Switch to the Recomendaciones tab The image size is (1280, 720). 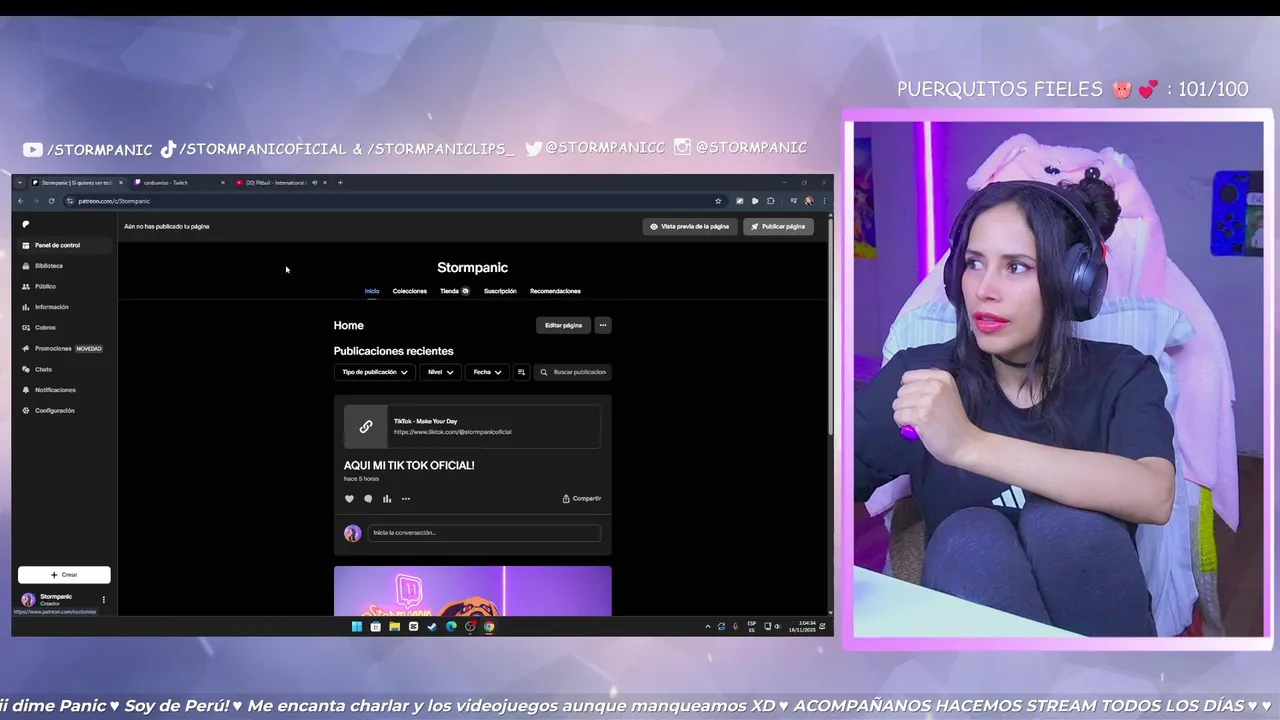555,291
